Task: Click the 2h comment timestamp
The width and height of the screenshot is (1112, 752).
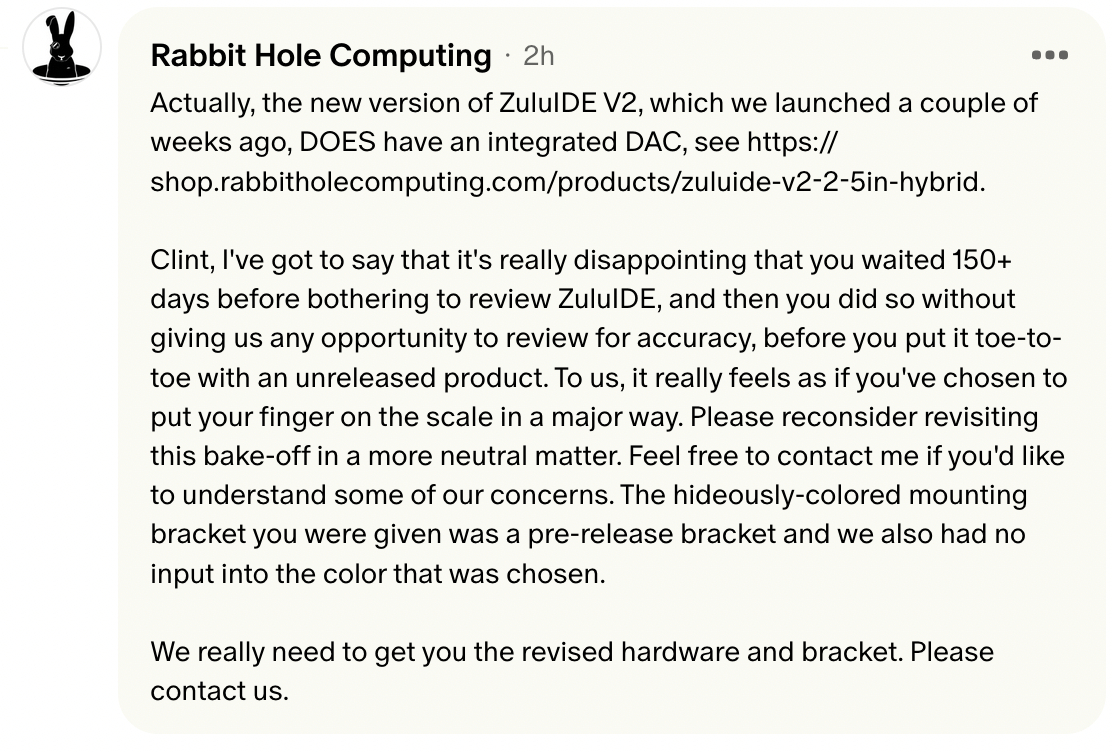Action: click(538, 56)
